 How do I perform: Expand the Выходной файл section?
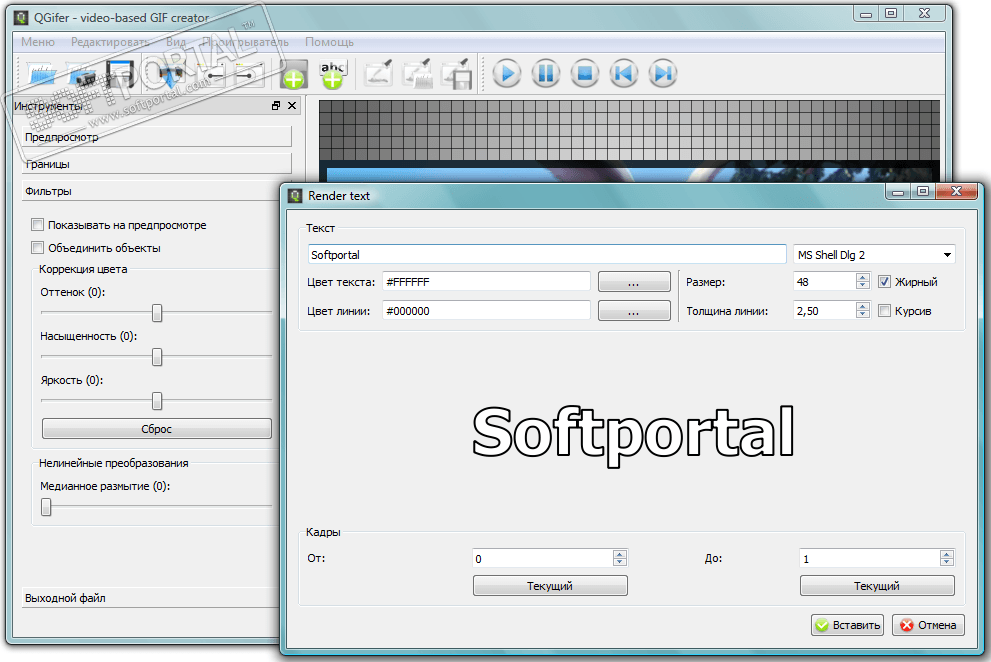click(x=152, y=598)
